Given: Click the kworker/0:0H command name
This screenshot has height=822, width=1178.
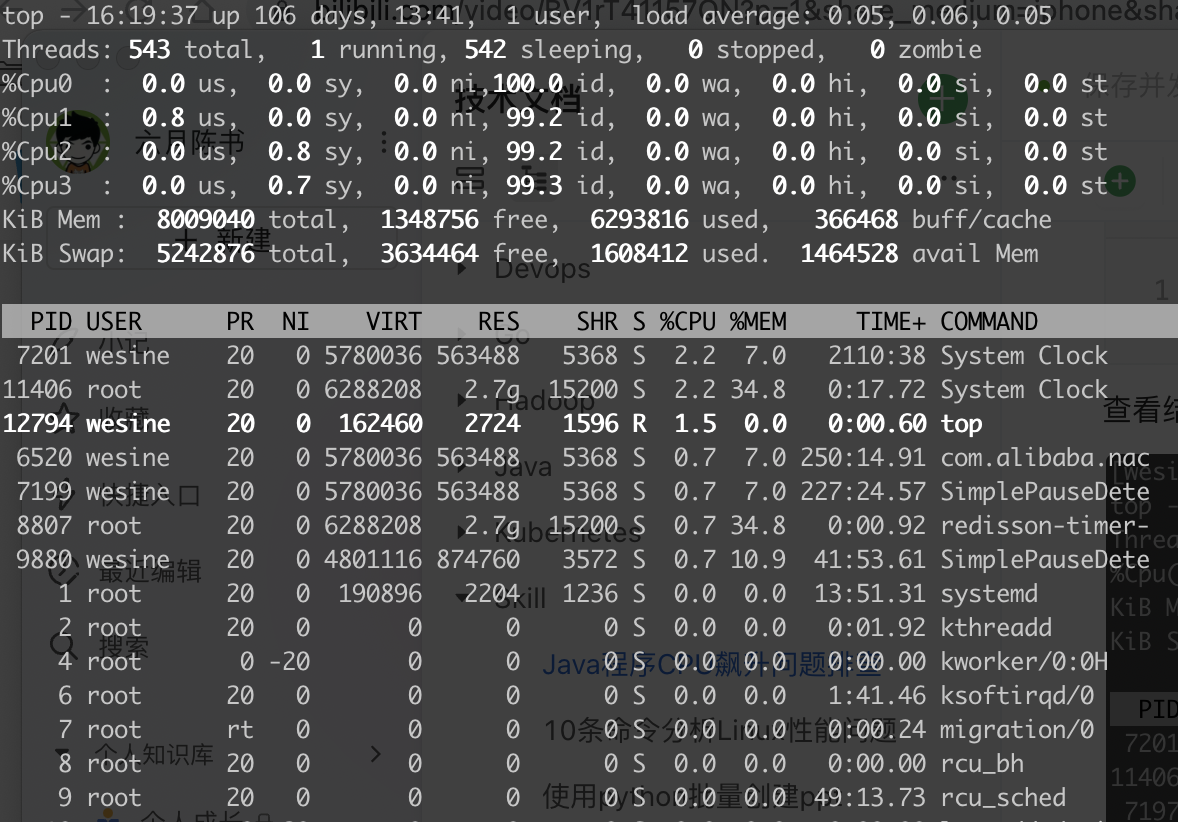Looking at the screenshot, I should coord(1024,661).
